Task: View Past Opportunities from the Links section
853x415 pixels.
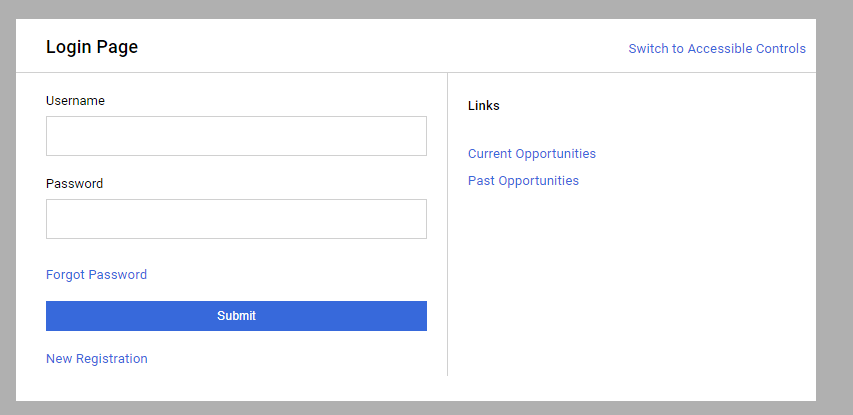Action: coord(523,181)
